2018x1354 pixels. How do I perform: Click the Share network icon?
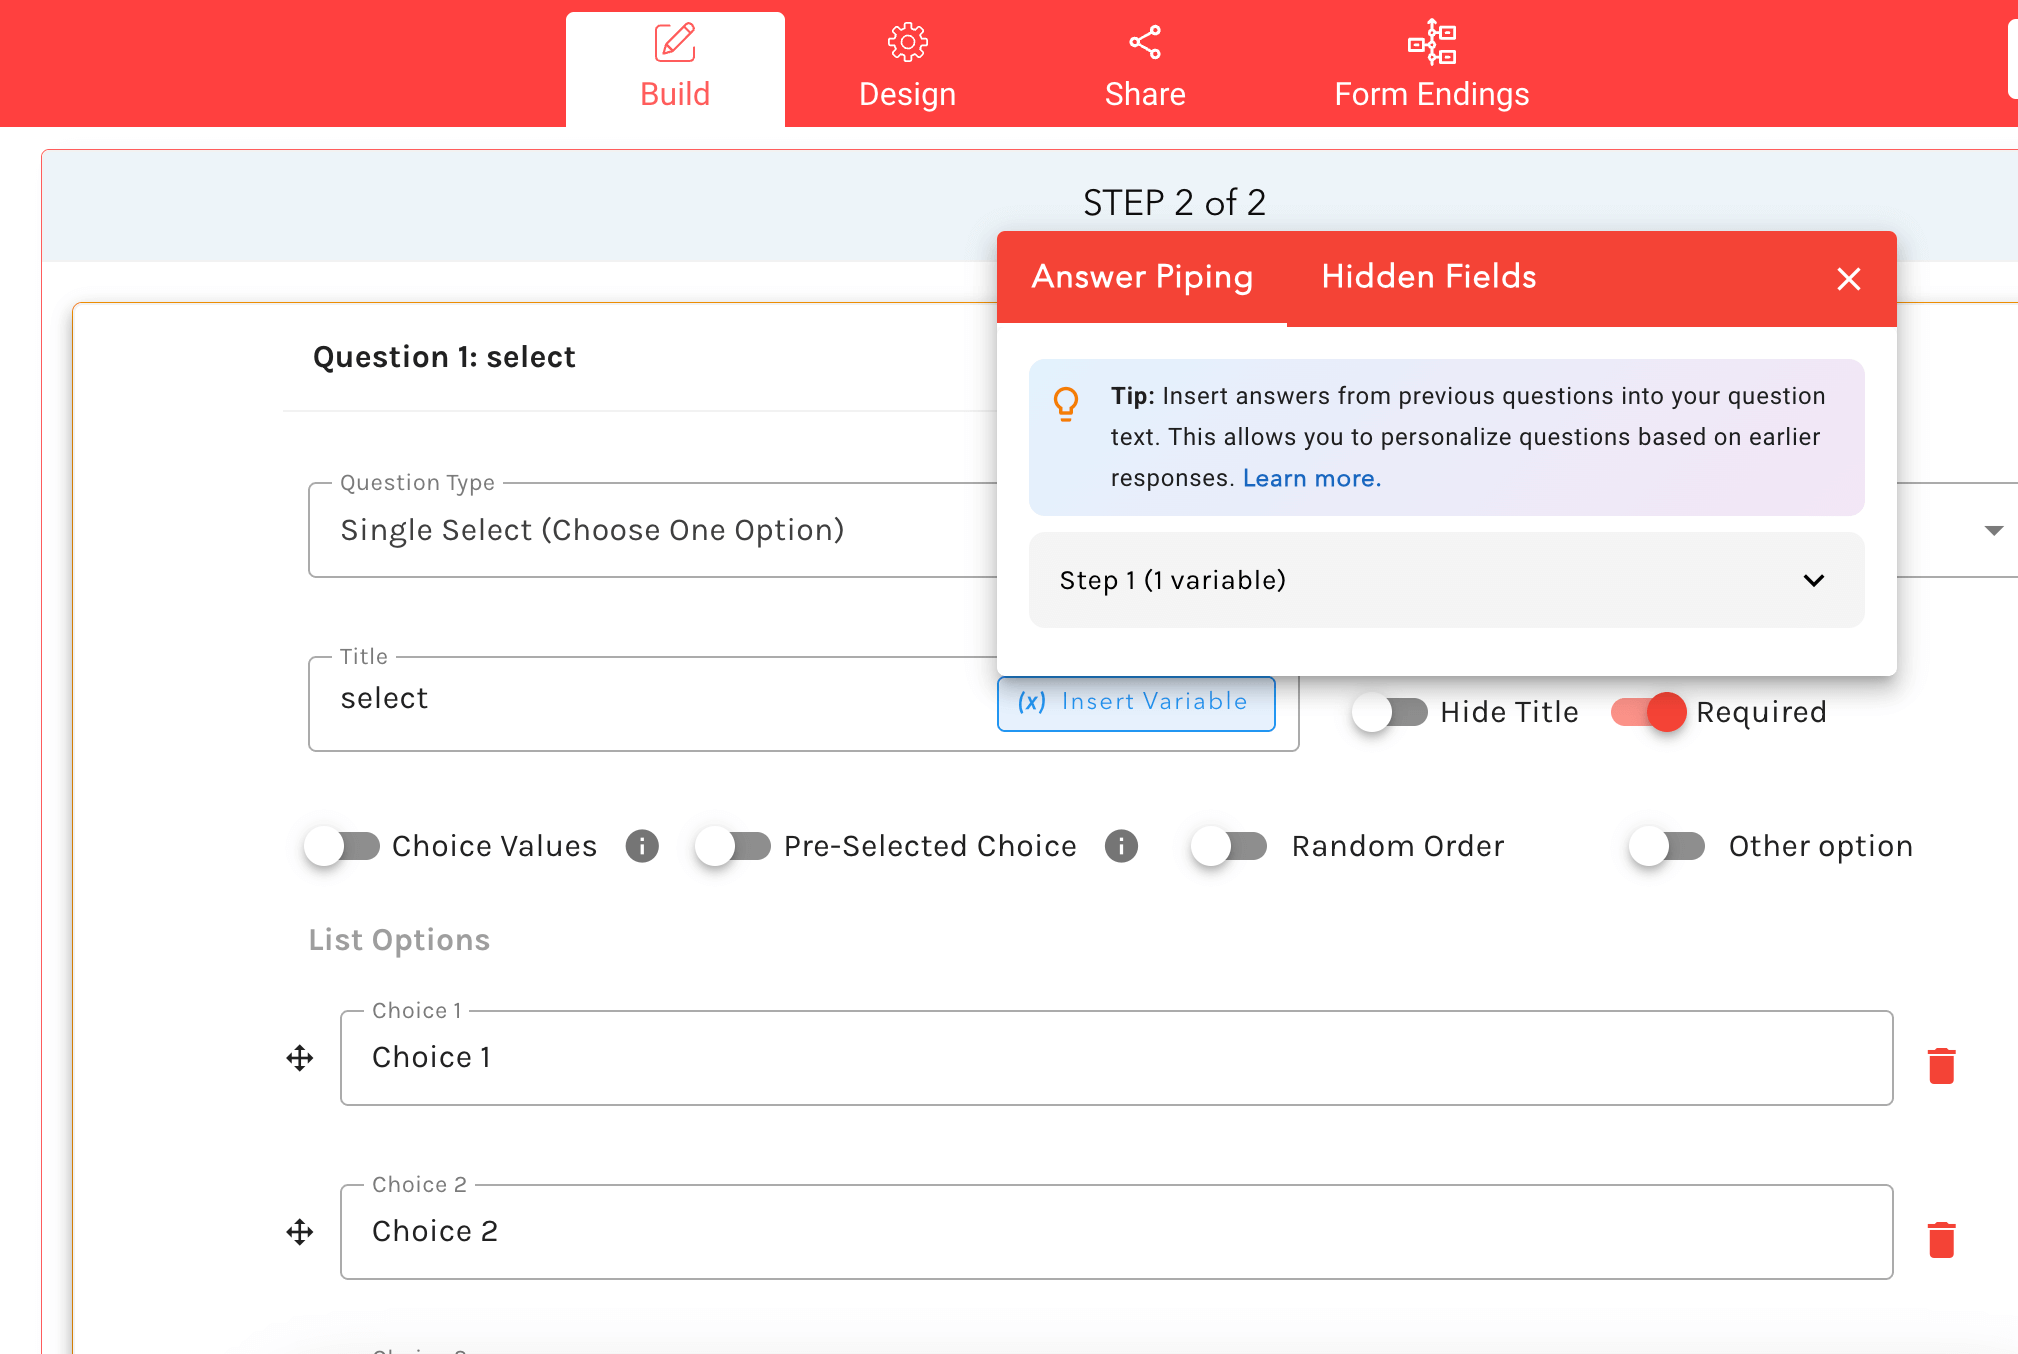click(x=1145, y=43)
